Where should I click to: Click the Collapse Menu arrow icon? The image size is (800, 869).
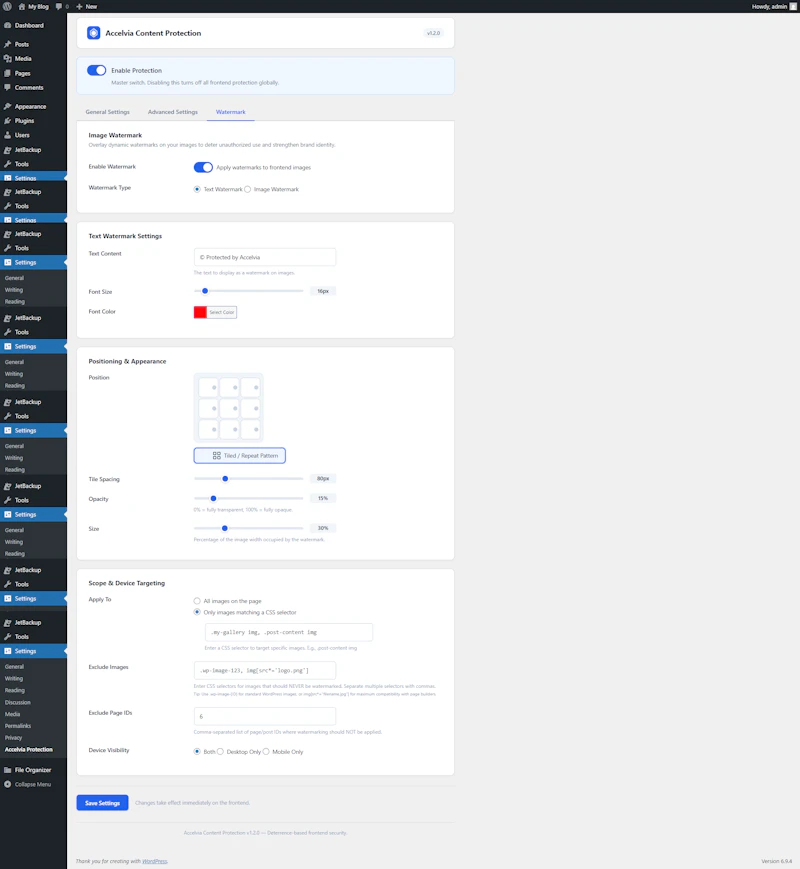point(8,784)
